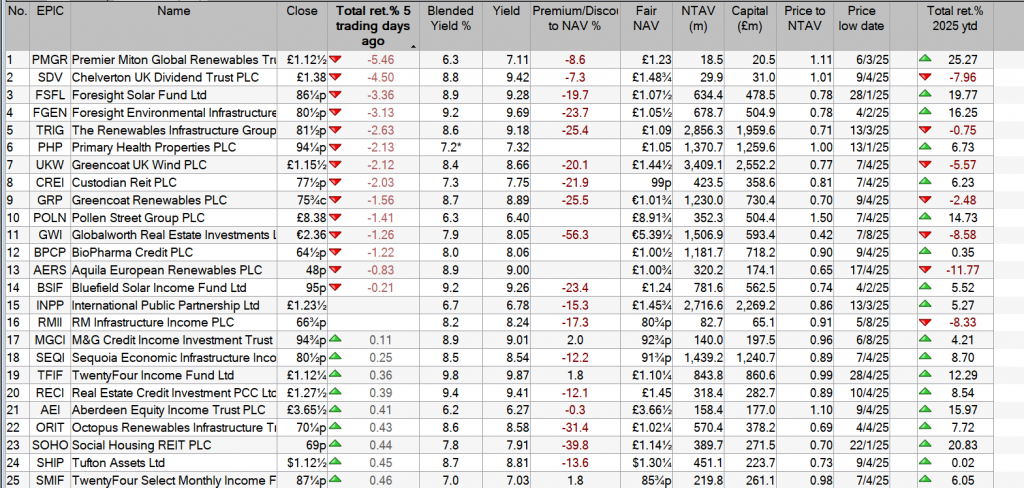
Task: Sort by Blended Yield % column header
Action: pyautogui.click(x=449, y=18)
